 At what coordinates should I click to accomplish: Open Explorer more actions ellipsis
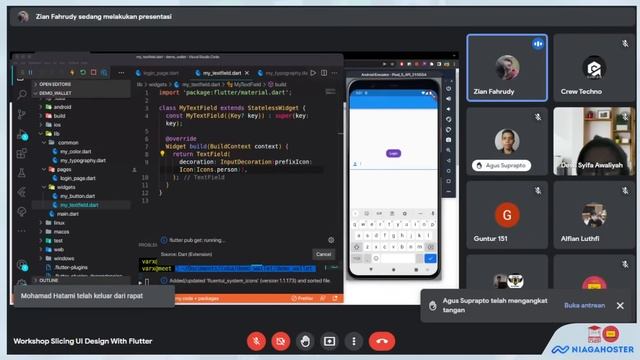tap(121, 73)
